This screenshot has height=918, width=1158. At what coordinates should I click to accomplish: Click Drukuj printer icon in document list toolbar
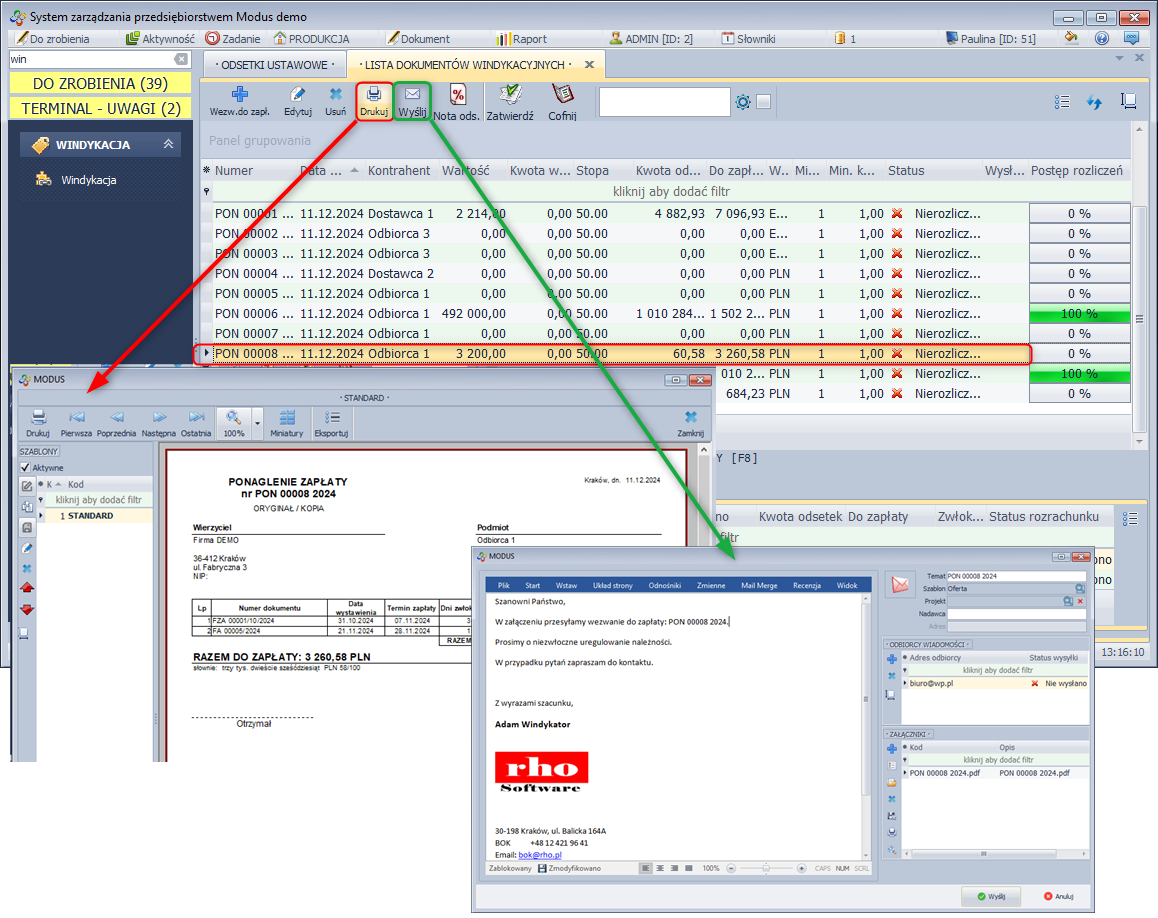coord(374,96)
